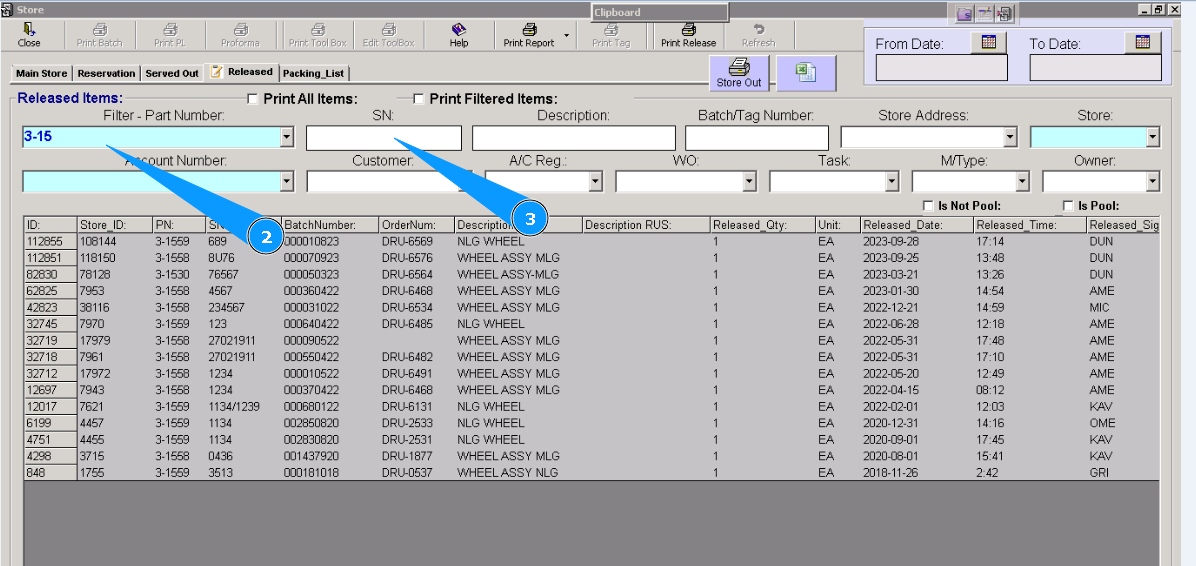Expand the Filter Part Number dropdown
This screenshot has width=1196, height=566.
287,138
